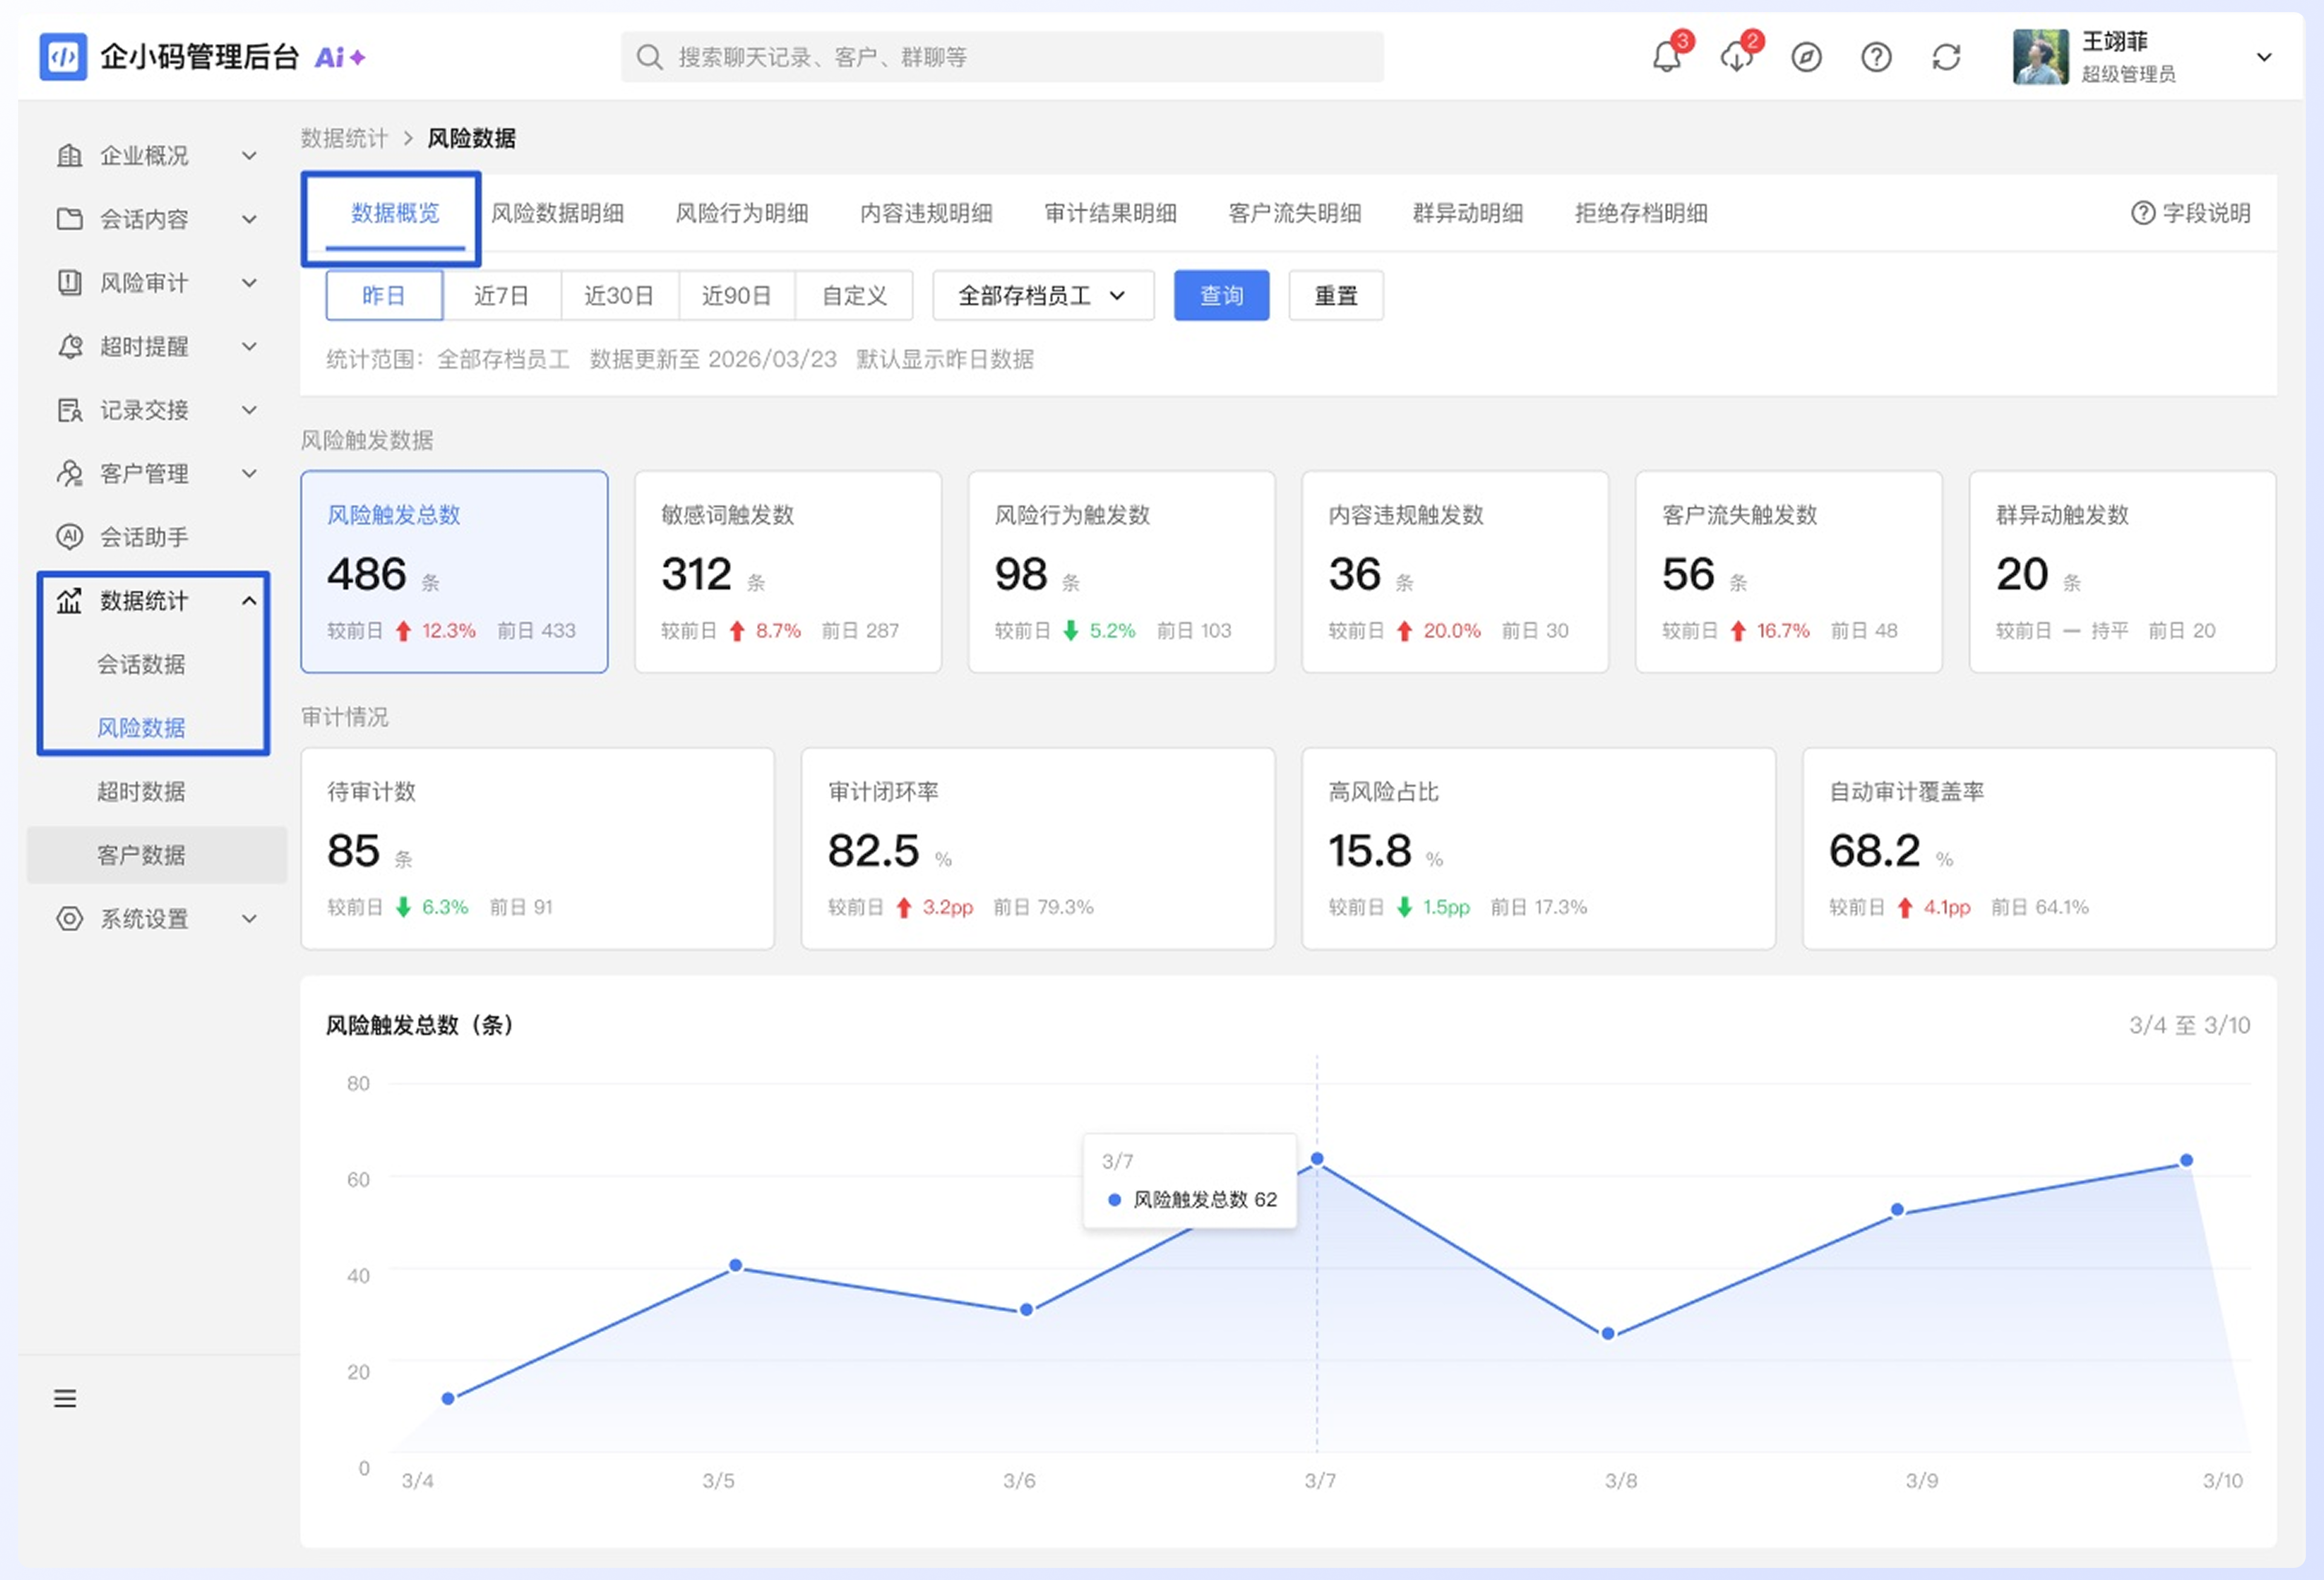
Task: Click the search chat records input field
Action: click(1002, 57)
